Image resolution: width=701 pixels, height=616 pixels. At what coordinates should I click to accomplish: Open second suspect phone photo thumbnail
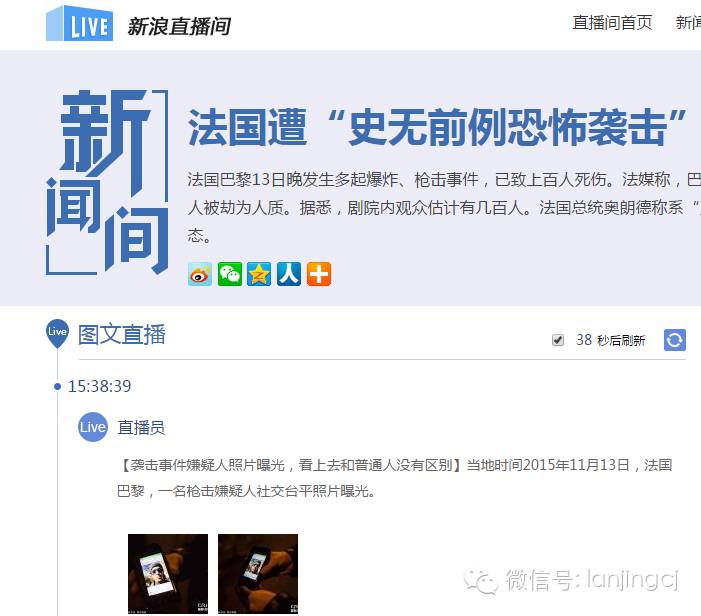[x=258, y=574]
